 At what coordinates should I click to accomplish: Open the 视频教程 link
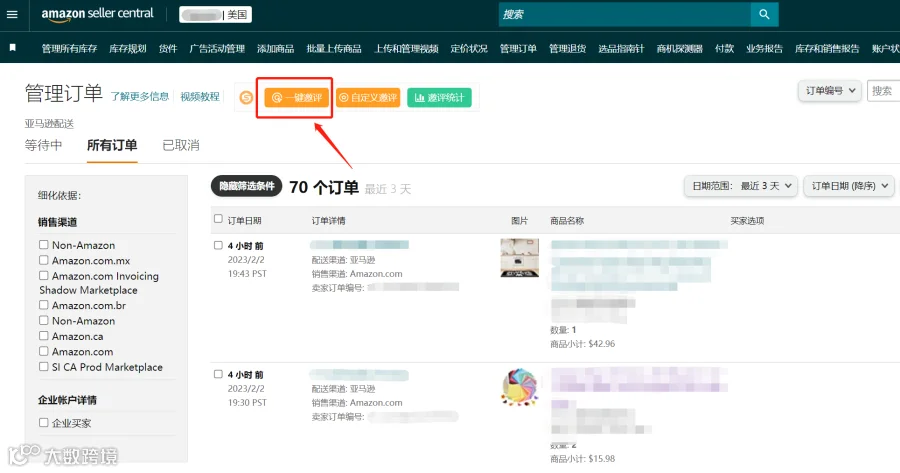[200, 96]
